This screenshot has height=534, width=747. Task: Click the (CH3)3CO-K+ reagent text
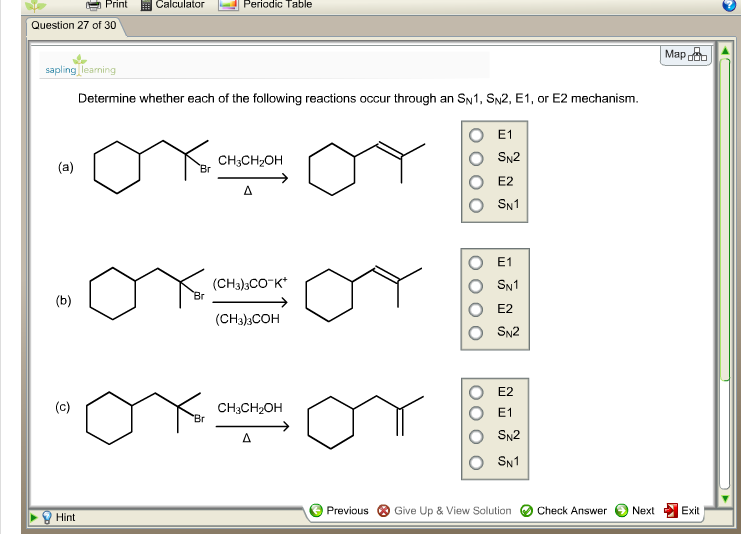(250, 283)
